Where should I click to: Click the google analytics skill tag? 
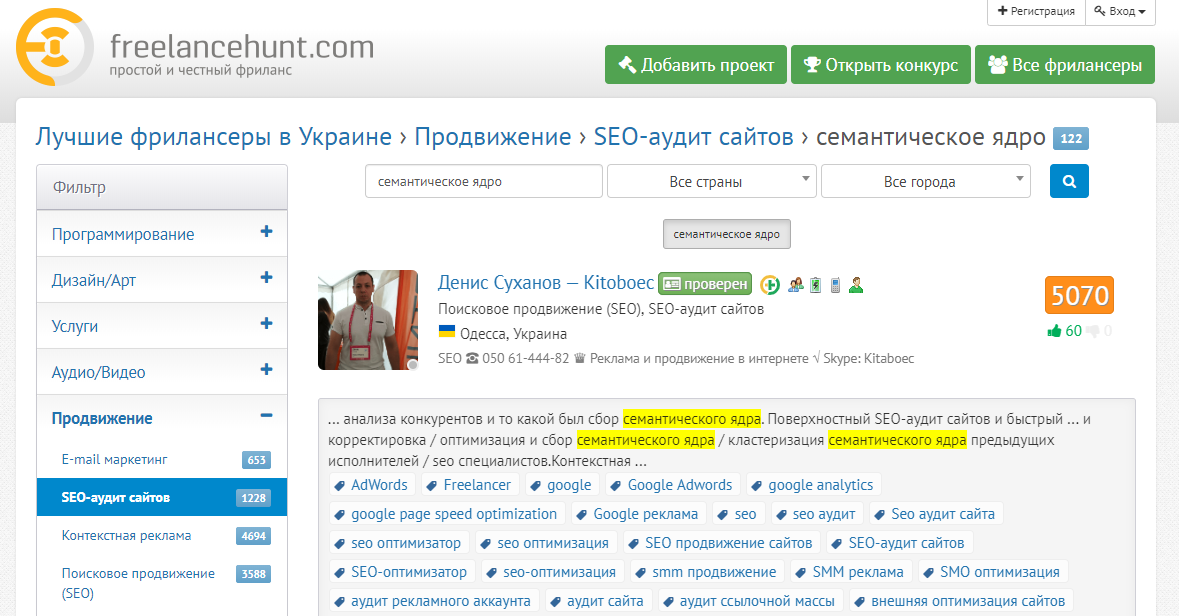tap(813, 485)
